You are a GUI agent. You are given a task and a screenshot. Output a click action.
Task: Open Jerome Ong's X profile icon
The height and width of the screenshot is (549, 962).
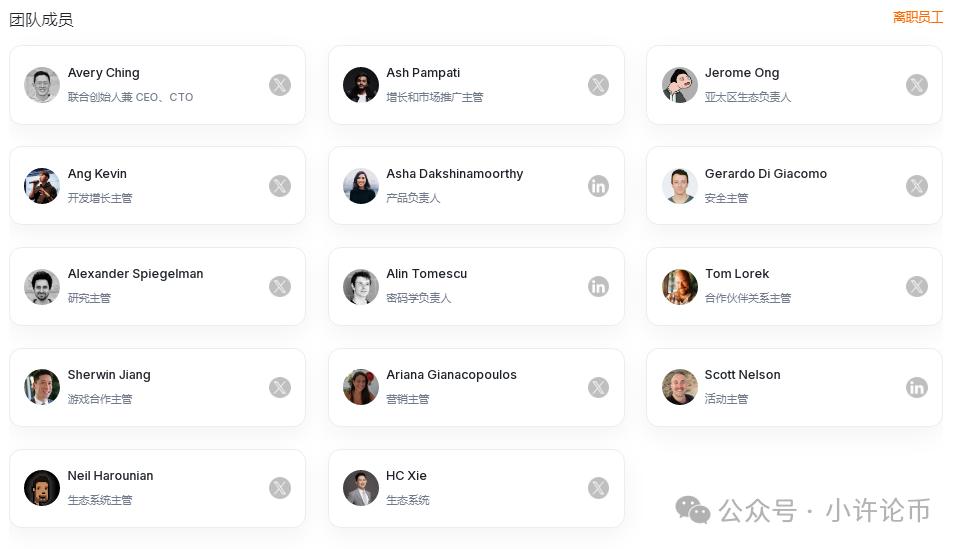[917, 85]
